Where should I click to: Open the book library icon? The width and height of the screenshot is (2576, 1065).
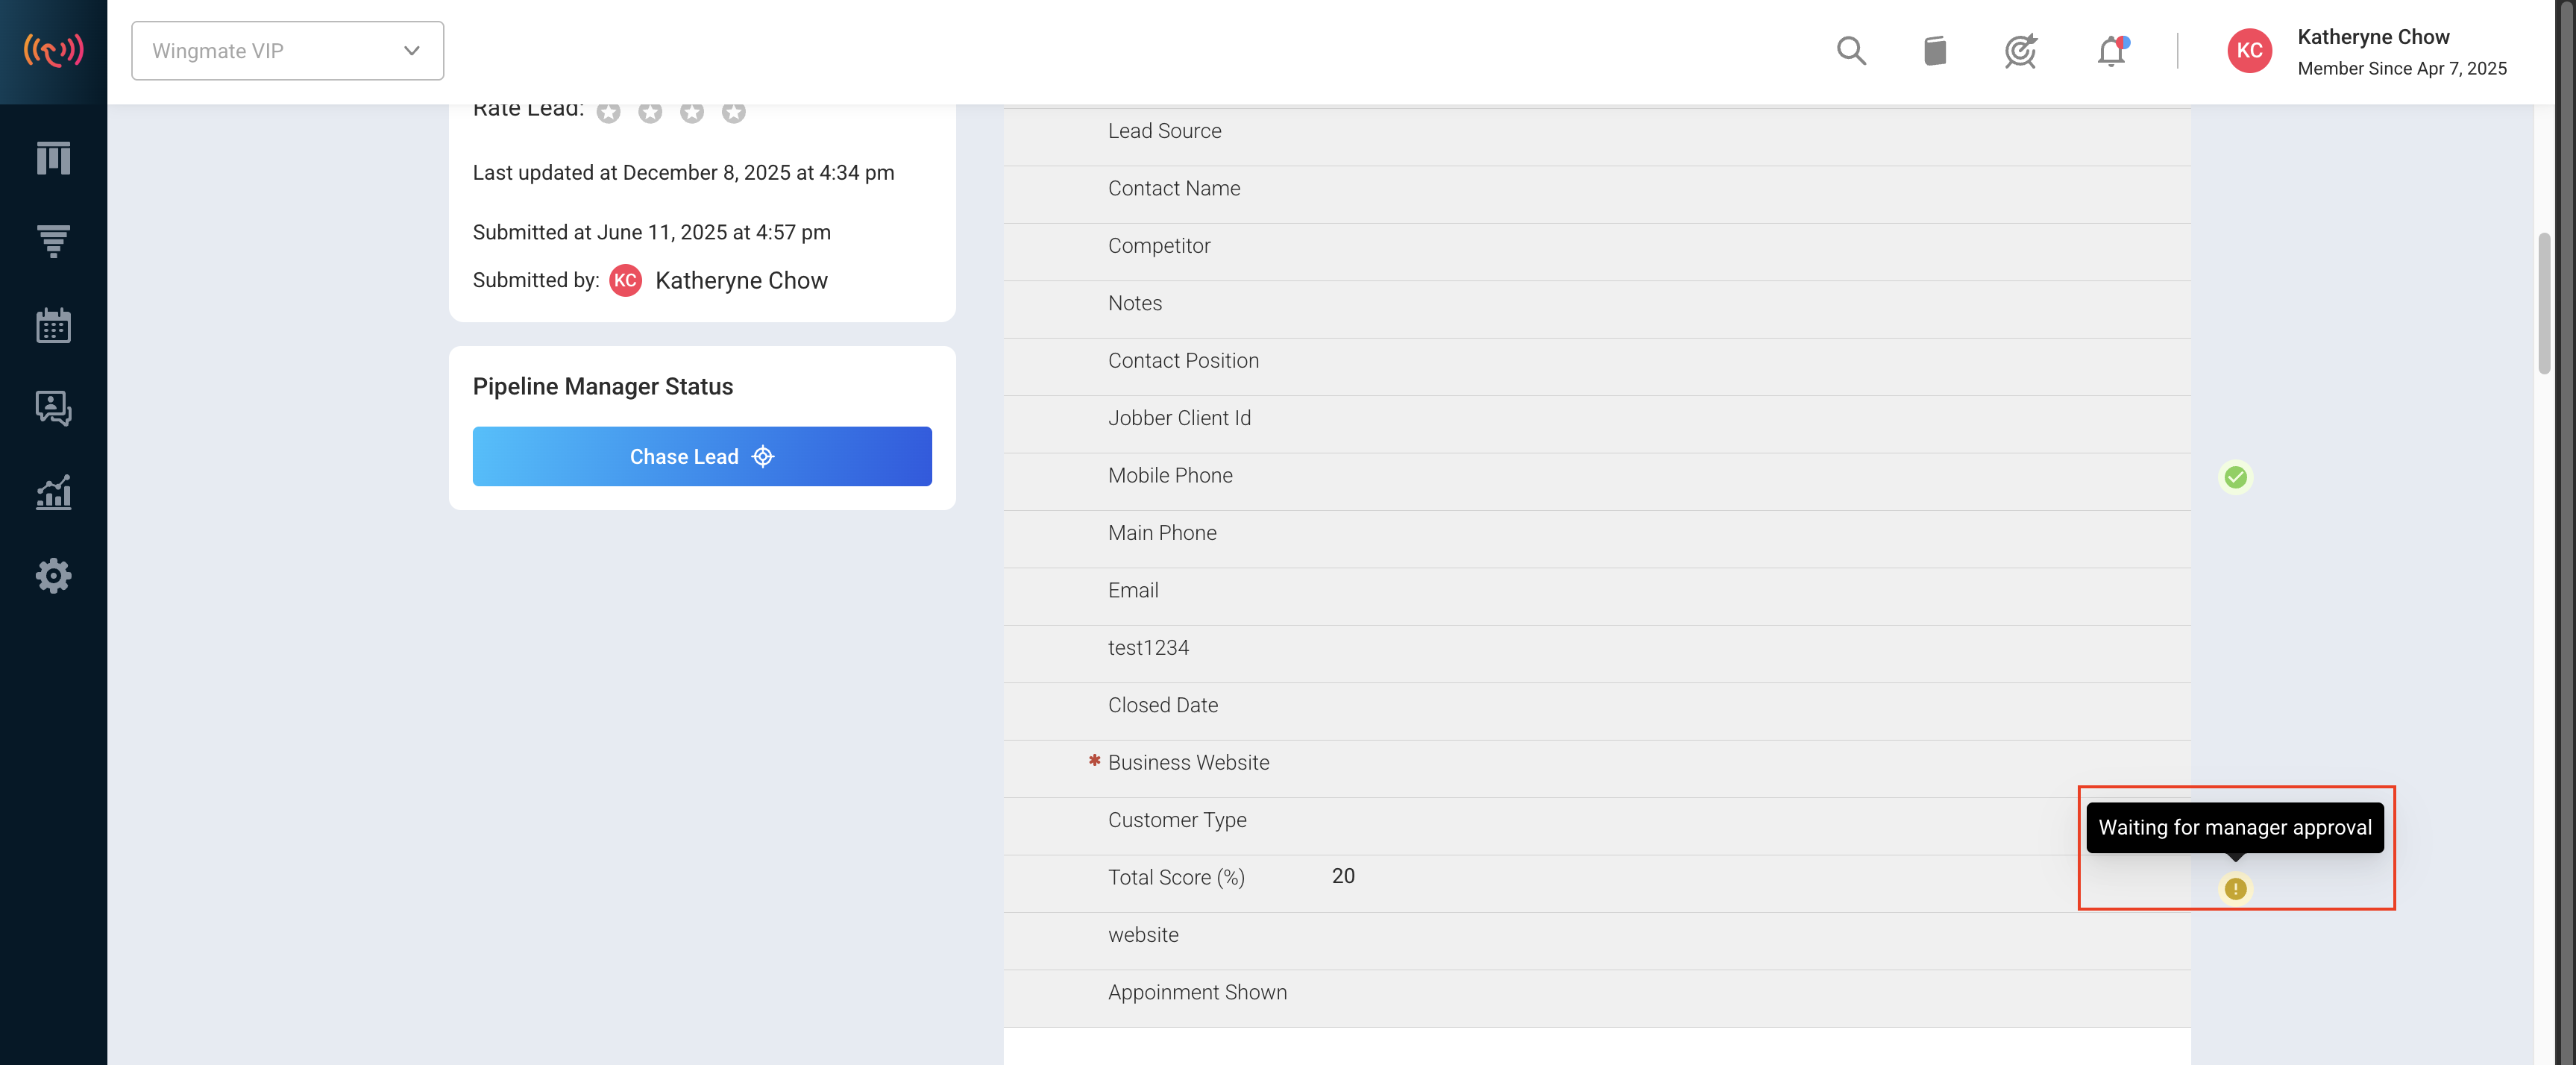point(1935,51)
